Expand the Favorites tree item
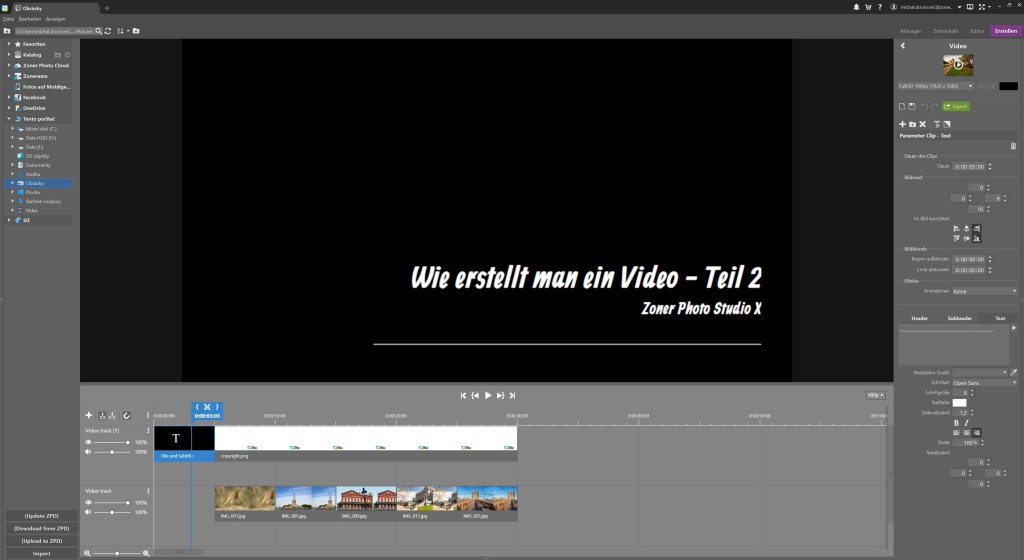 coord(8,44)
